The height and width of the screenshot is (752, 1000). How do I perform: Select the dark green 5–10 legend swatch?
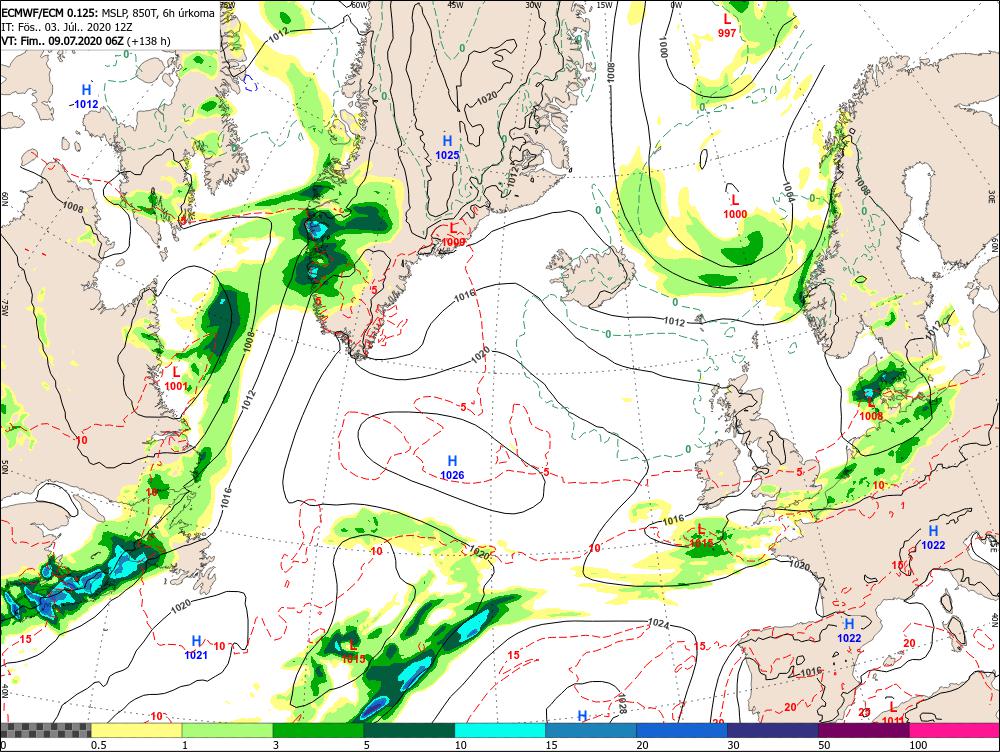coord(409,730)
